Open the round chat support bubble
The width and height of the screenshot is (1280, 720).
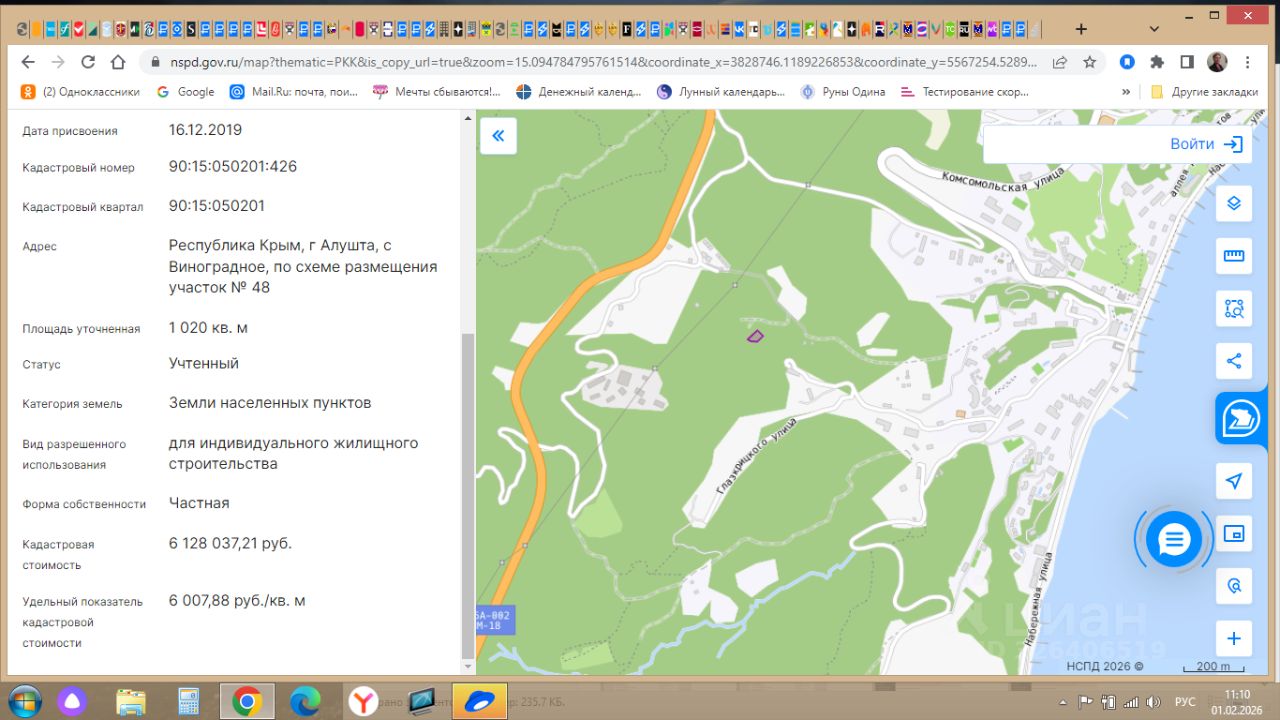coord(1173,540)
